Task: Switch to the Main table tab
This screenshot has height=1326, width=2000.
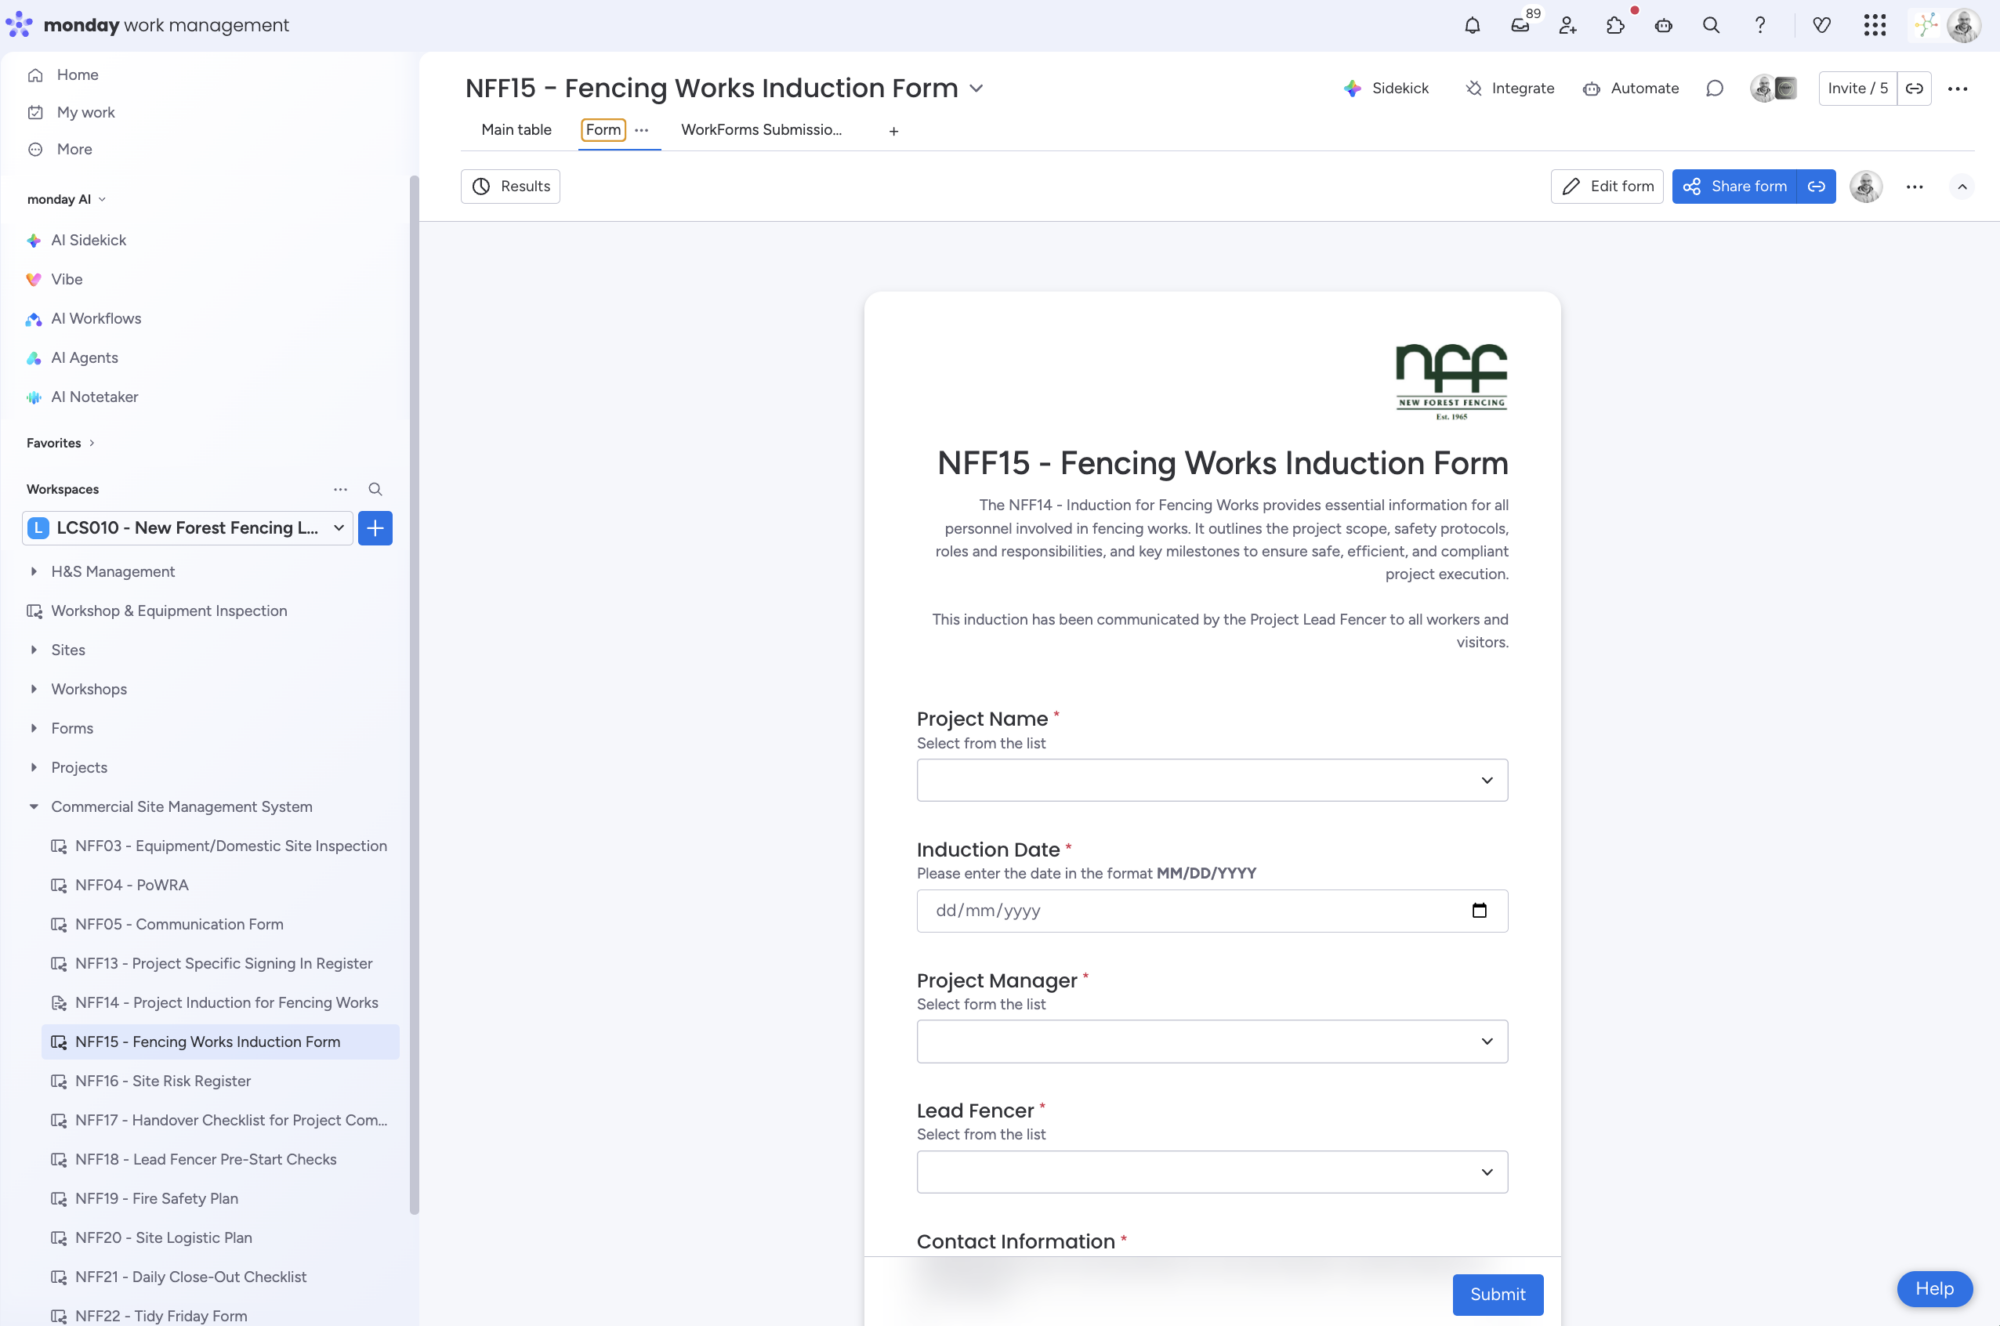Action: 516,130
